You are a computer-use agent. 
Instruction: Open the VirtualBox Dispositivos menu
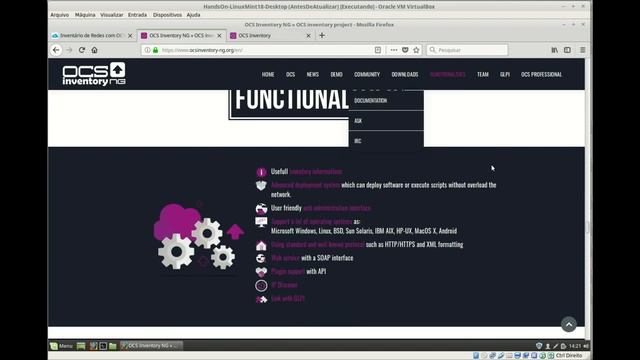tap(167, 15)
